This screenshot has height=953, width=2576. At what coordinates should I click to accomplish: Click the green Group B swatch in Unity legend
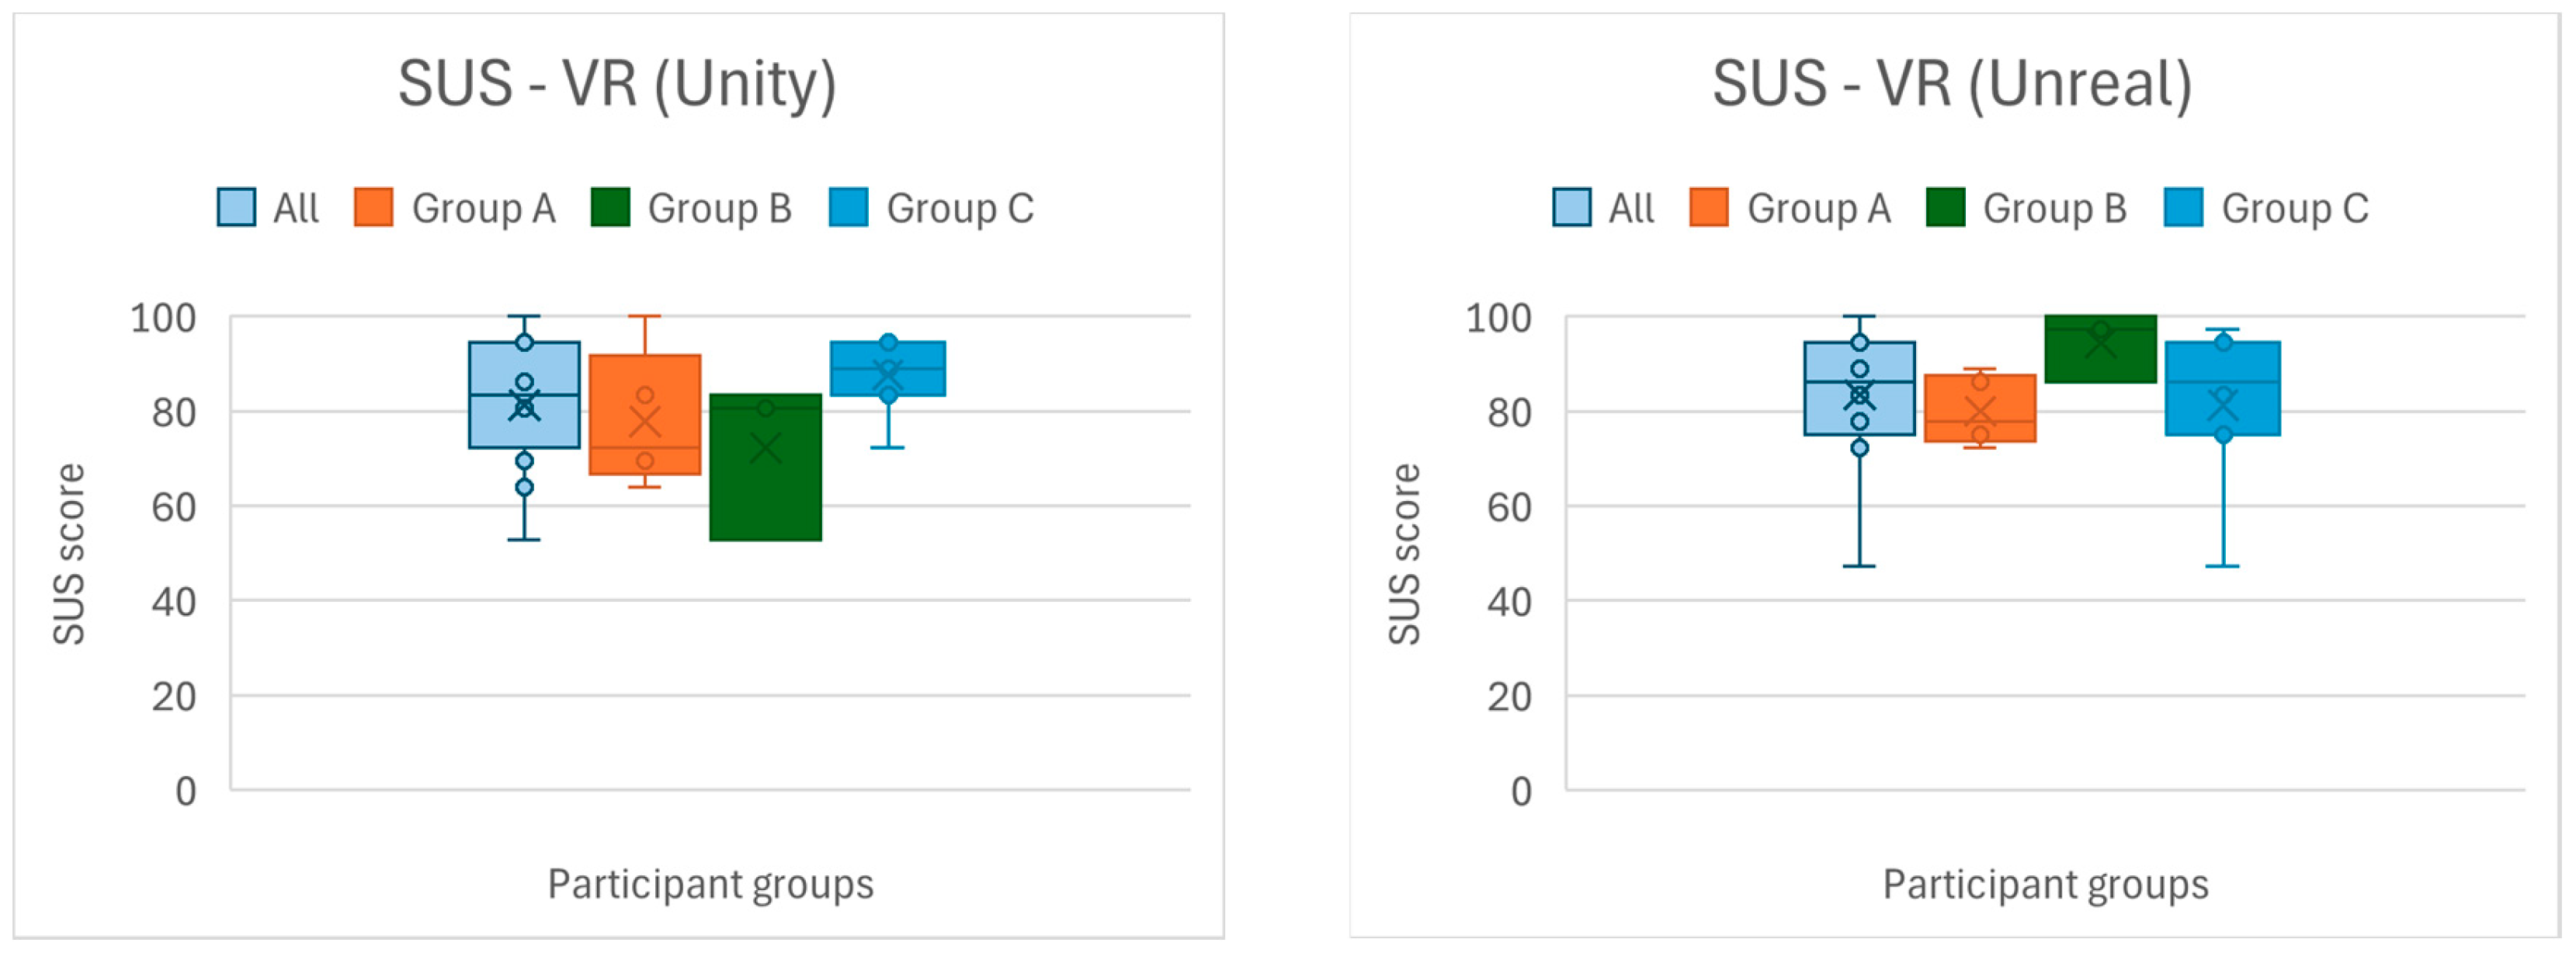point(610,208)
